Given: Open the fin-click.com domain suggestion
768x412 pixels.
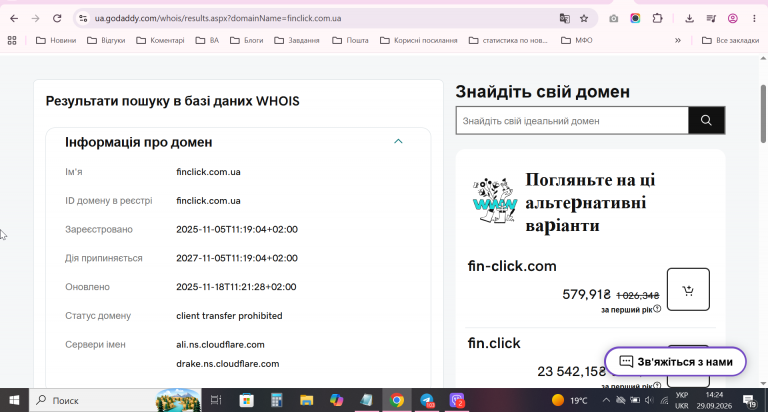Looking at the screenshot, I should (x=512, y=266).
